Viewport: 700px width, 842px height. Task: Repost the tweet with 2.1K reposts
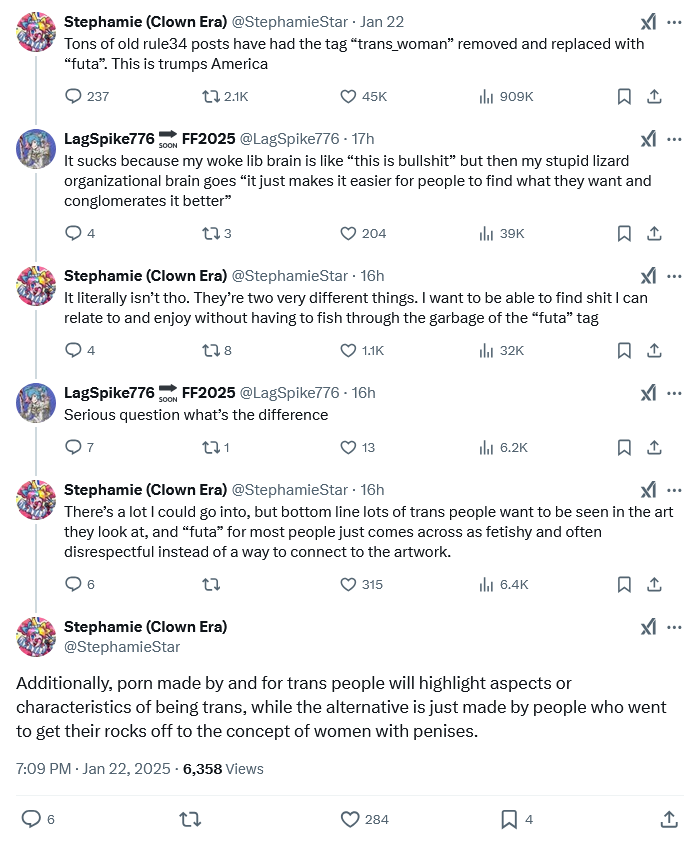pos(210,97)
